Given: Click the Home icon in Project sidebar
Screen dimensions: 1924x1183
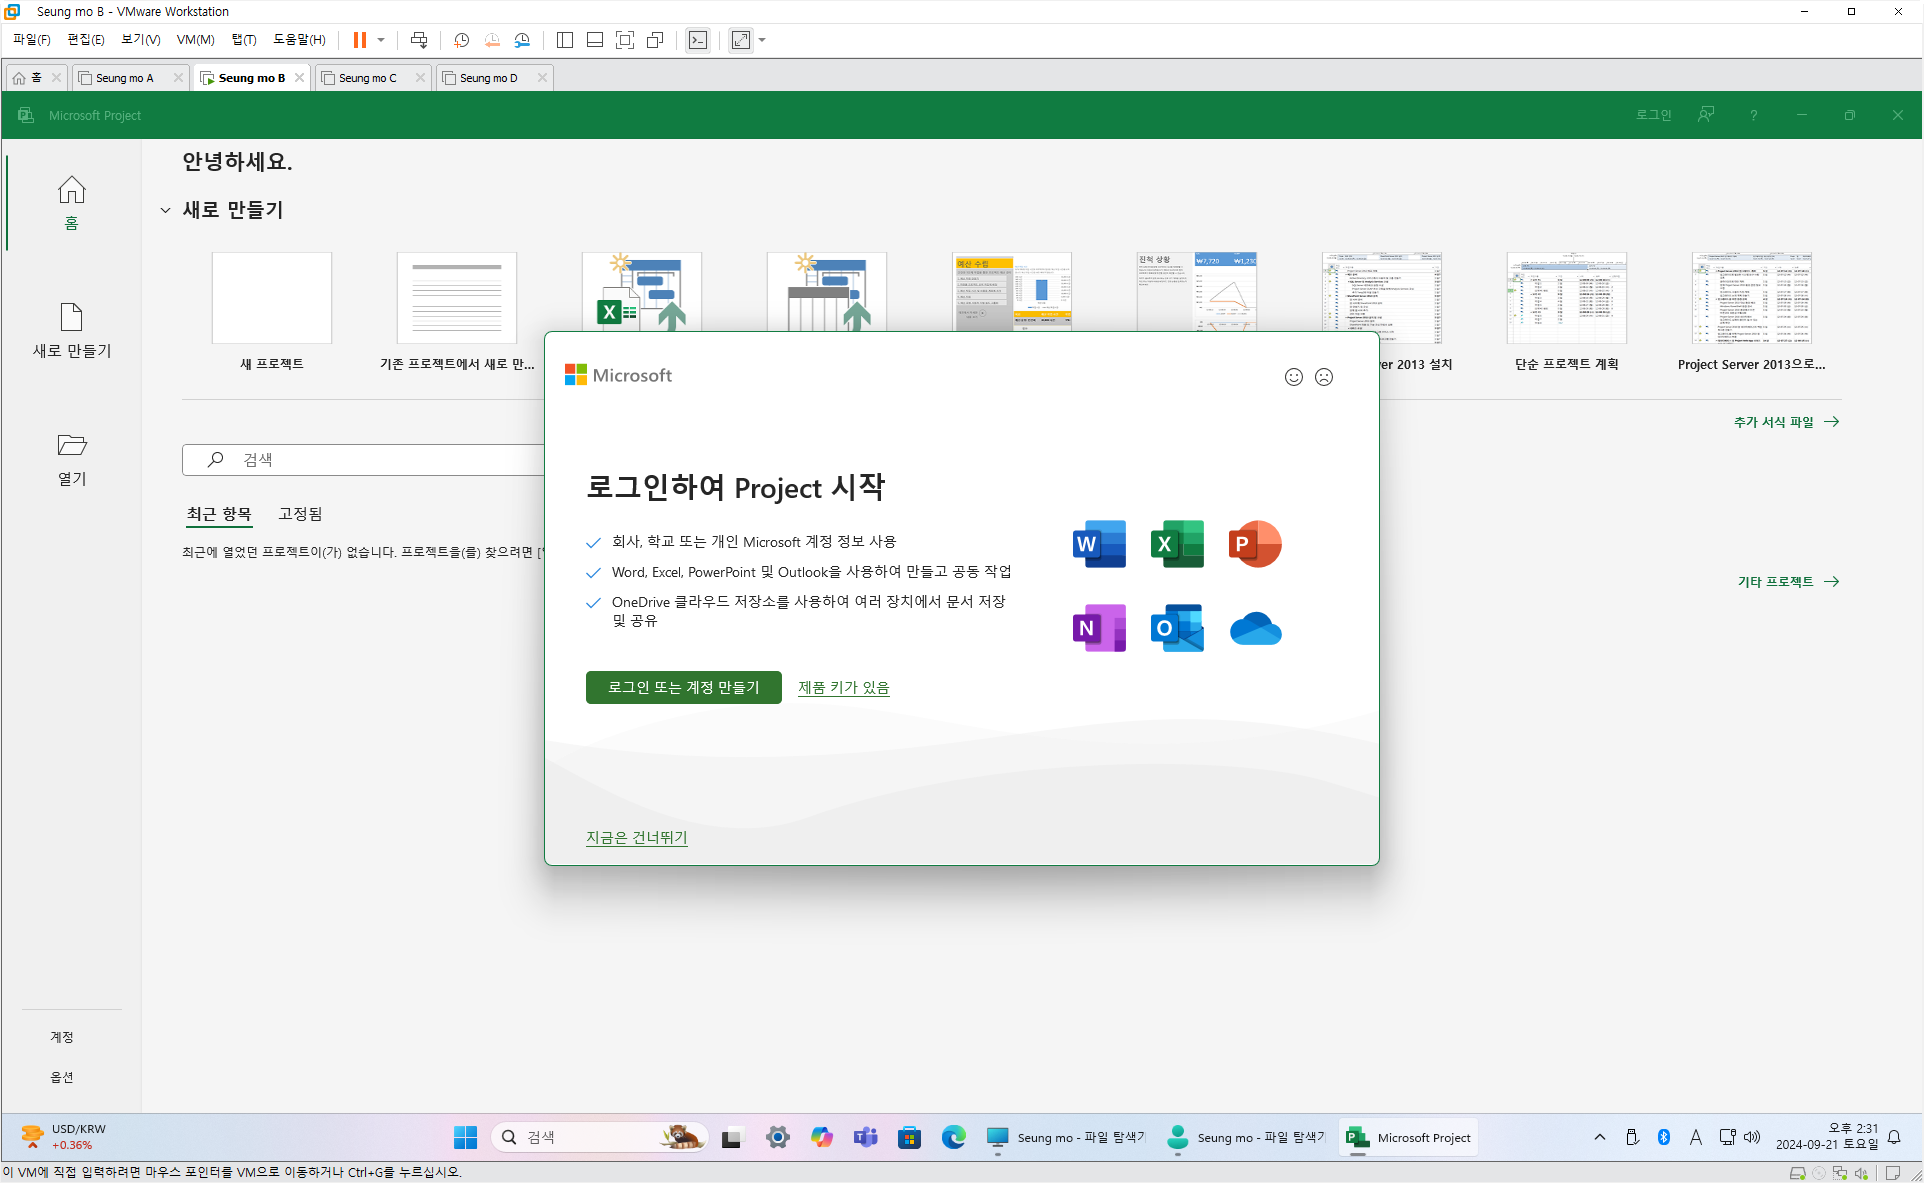Looking at the screenshot, I should pos(71,190).
